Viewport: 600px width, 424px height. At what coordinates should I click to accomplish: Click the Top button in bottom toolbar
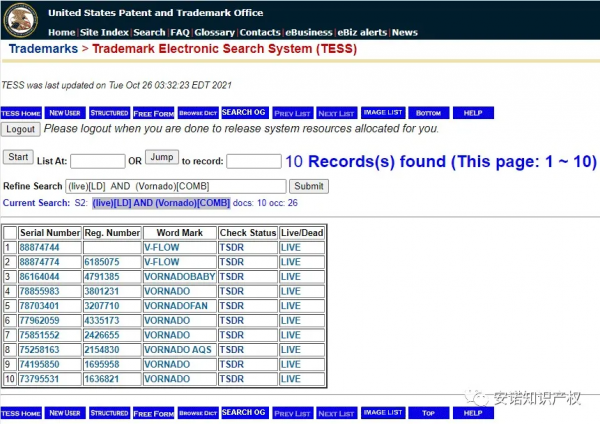[x=428, y=412]
